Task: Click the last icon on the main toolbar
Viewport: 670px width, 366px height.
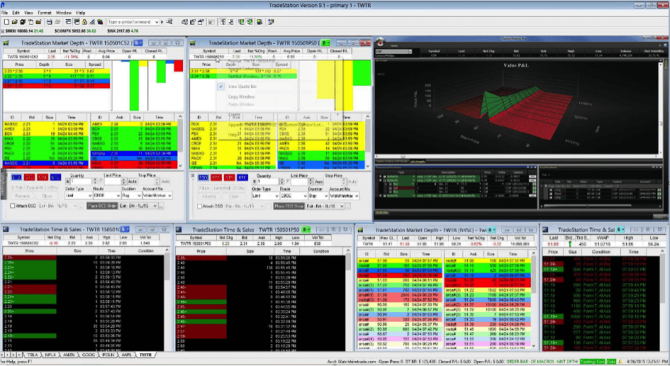Action: (271, 22)
